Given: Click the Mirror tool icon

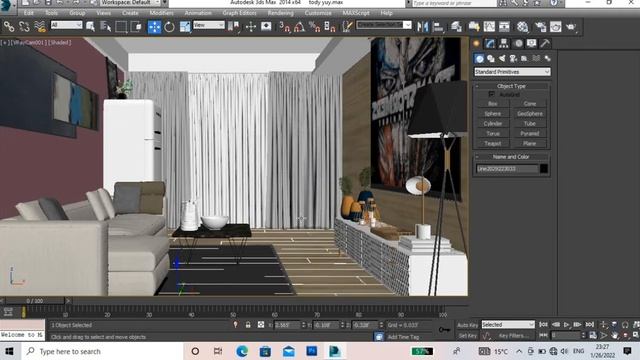Looking at the screenshot, I should (423, 27).
